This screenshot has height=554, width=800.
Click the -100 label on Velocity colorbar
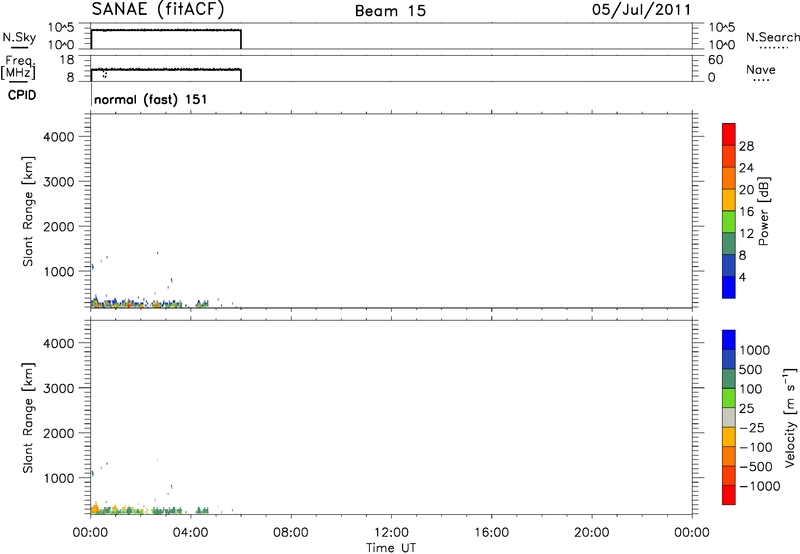pyautogui.click(x=755, y=447)
